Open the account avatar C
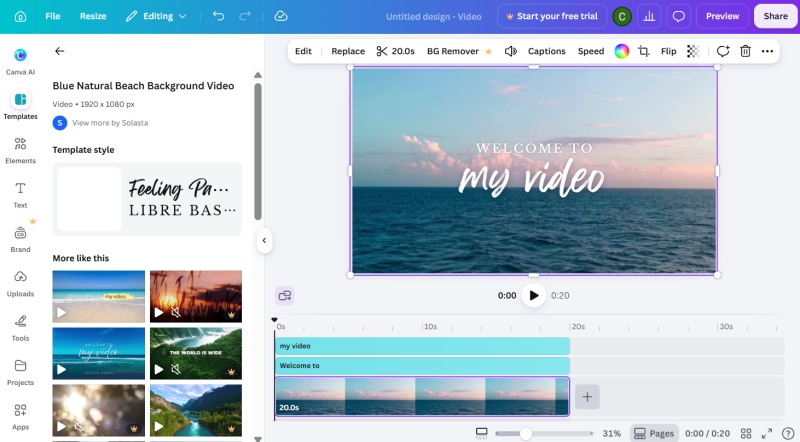The height and width of the screenshot is (442, 800). pyautogui.click(x=622, y=16)
